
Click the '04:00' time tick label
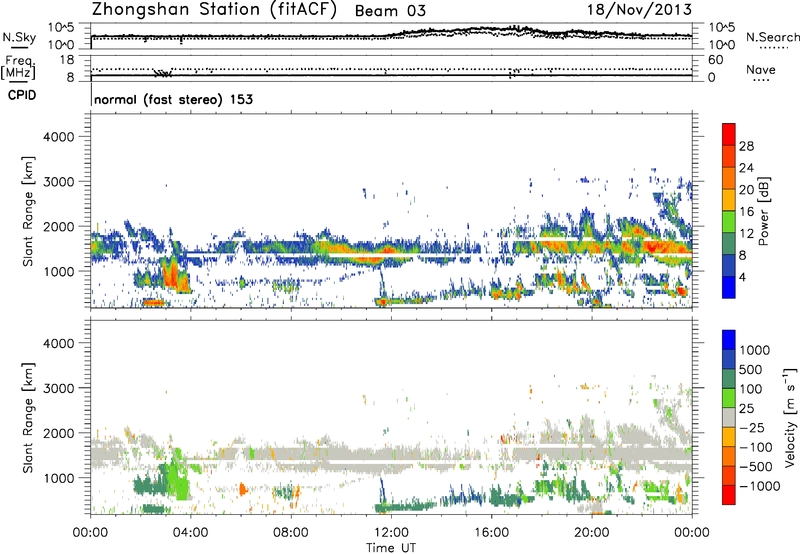190,533
